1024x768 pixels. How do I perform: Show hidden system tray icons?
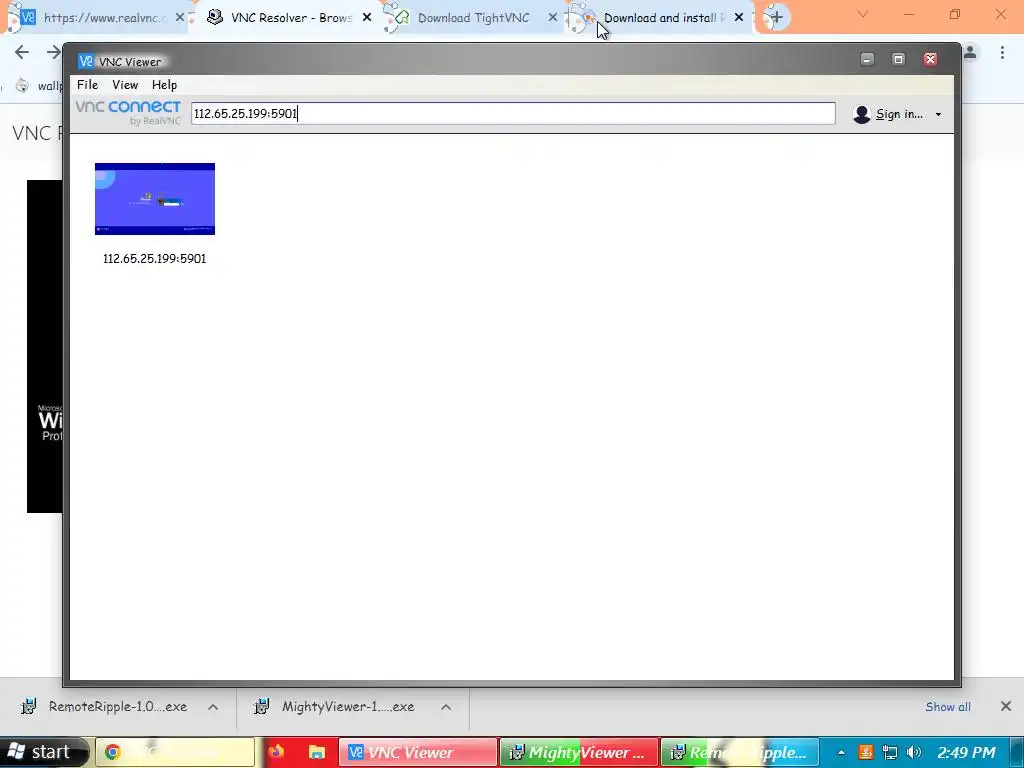pyautogui.click(x=841, y=752)
